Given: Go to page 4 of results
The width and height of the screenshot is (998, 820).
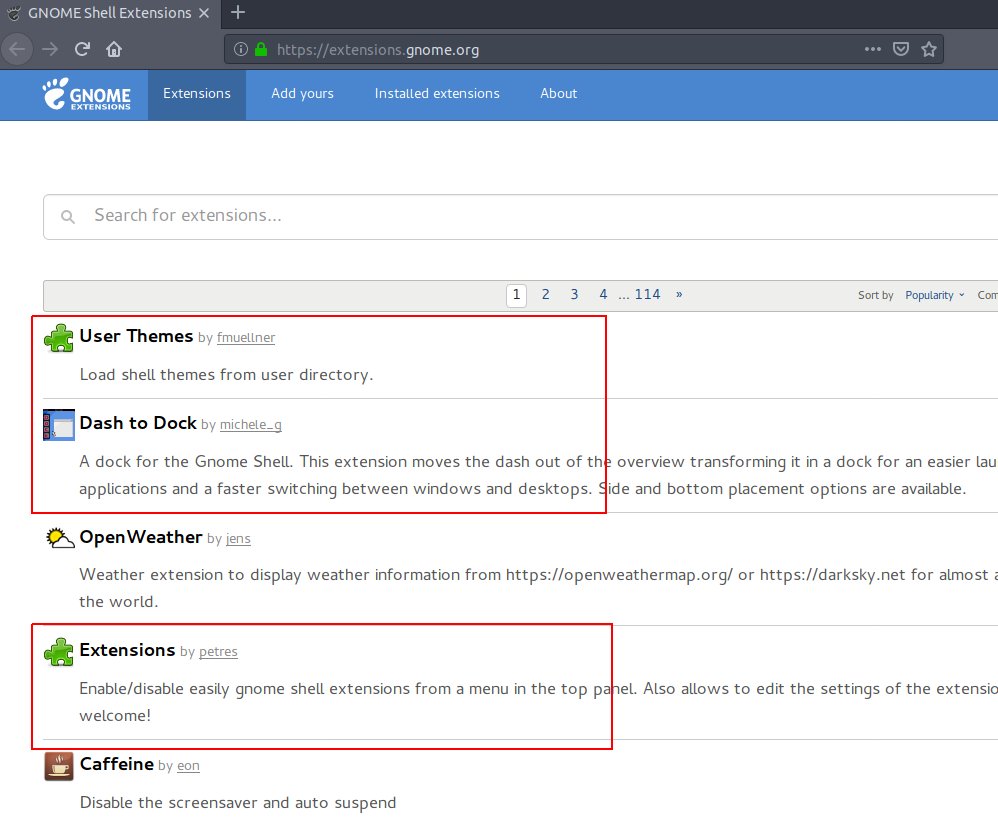Looking at the screenshot, I should point(603,295).
